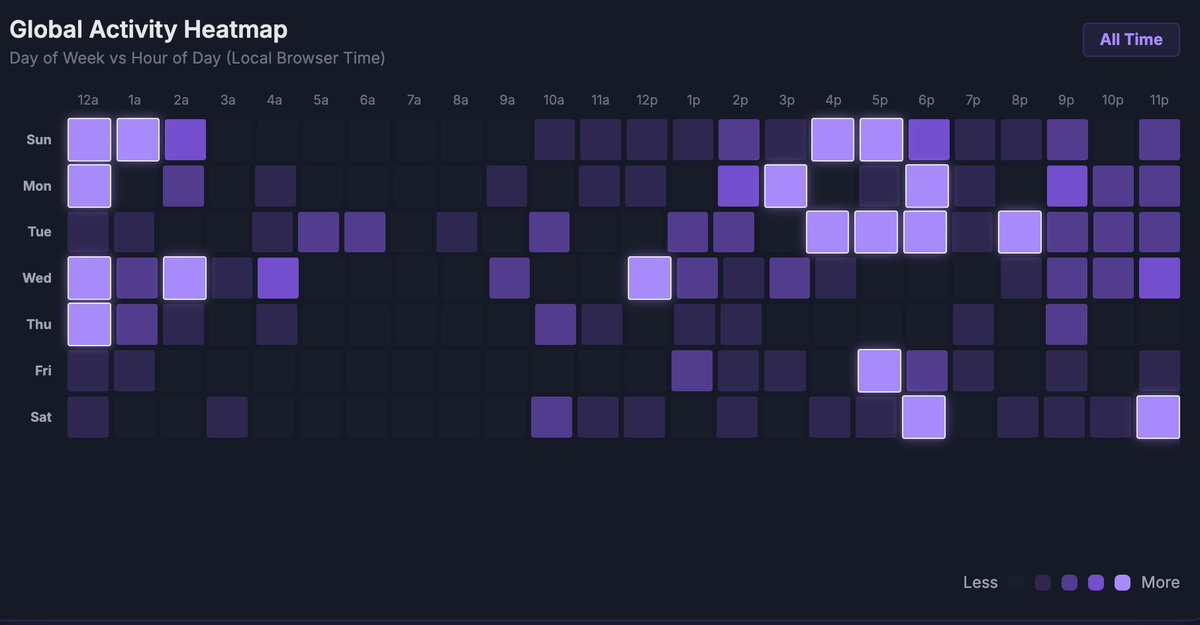Click the middle legend swatch
The height and width of the screenshot is (625, 1200).
(x=1070, y=583)
